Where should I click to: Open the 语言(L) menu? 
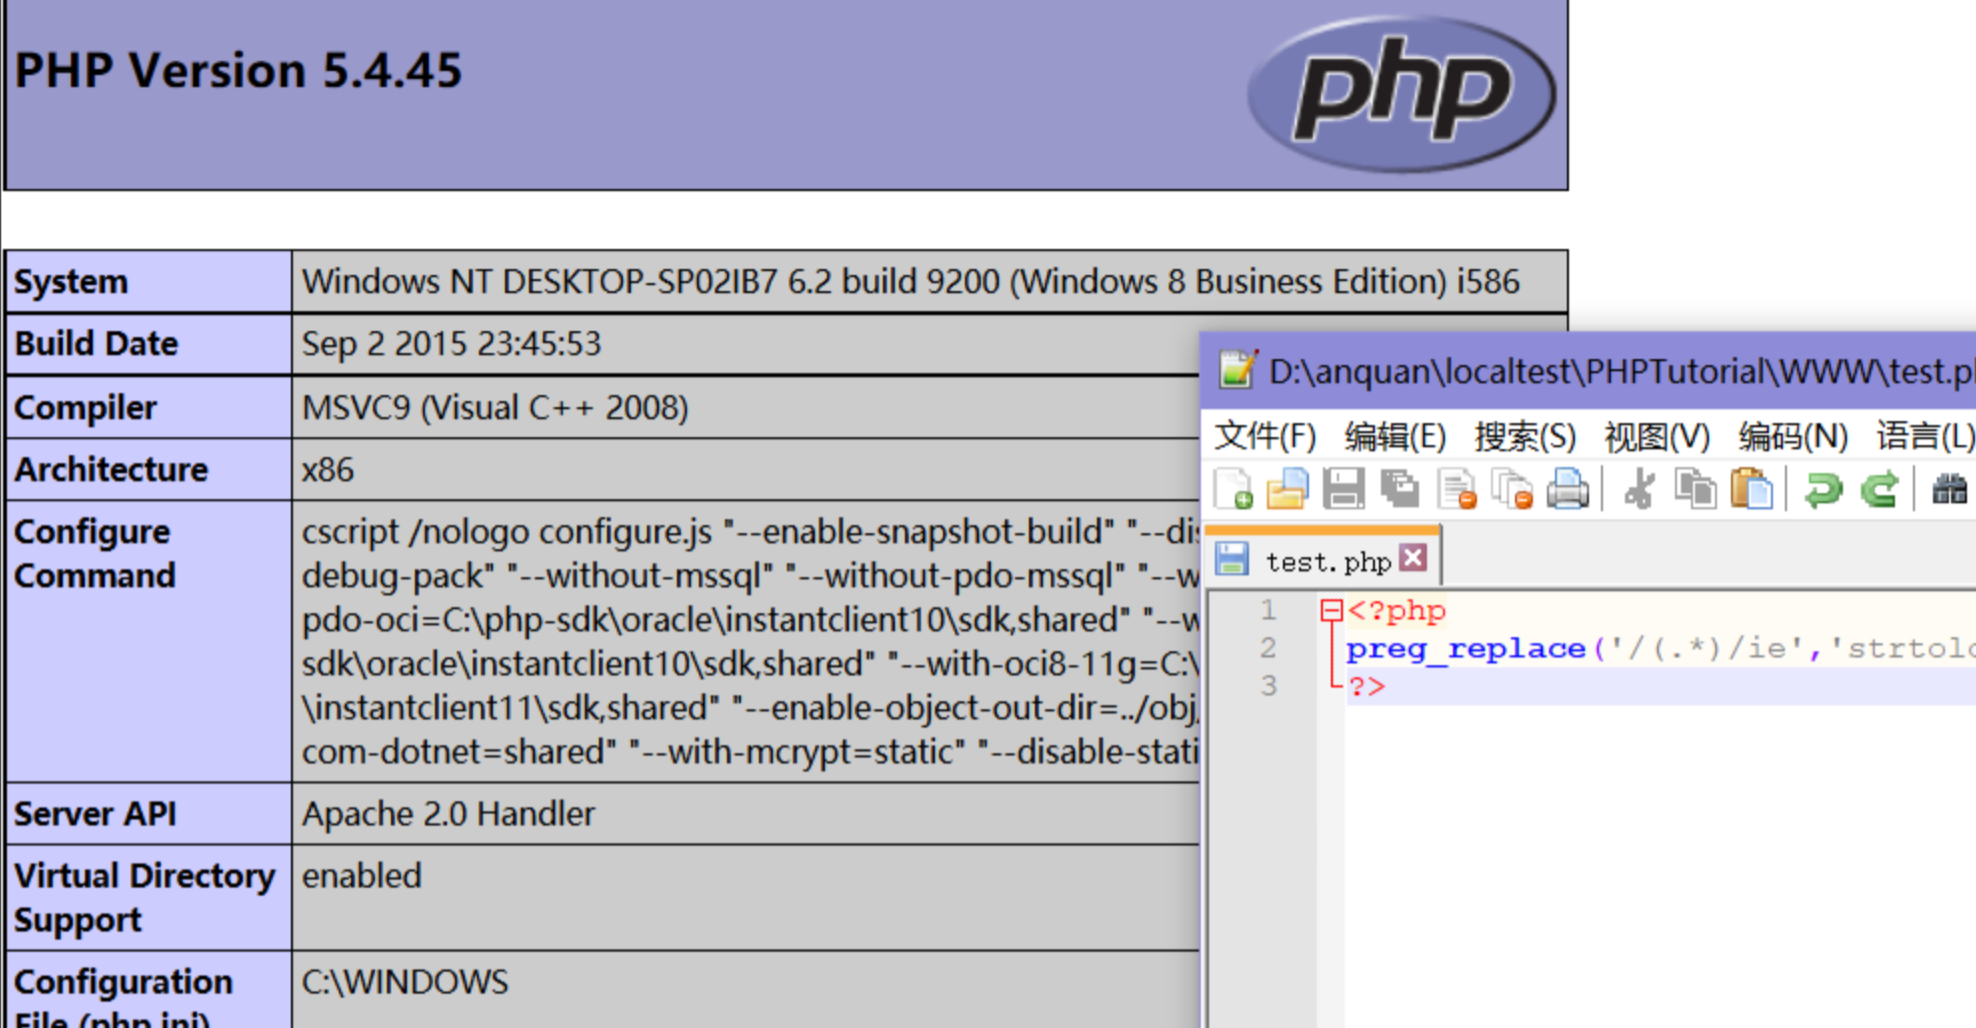pyautogui.click(x=1925, y=437)
